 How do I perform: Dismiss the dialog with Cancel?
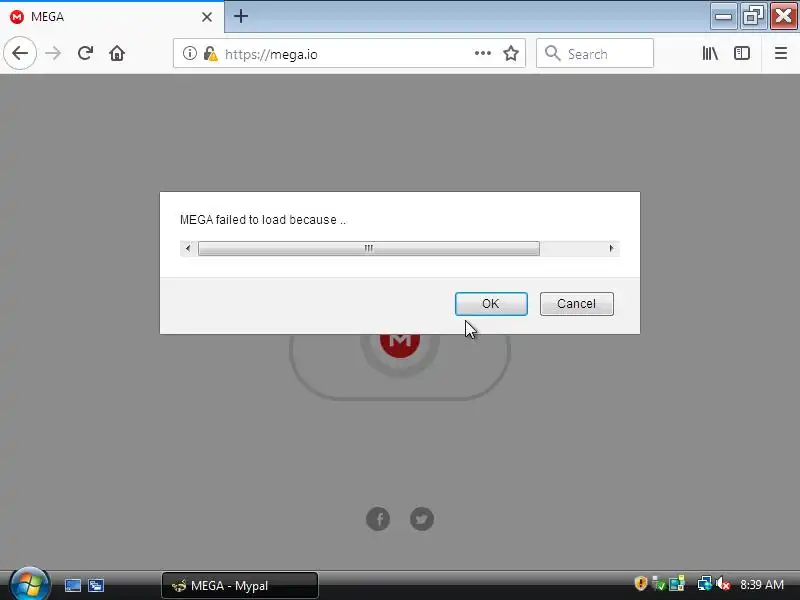(577, 304)
